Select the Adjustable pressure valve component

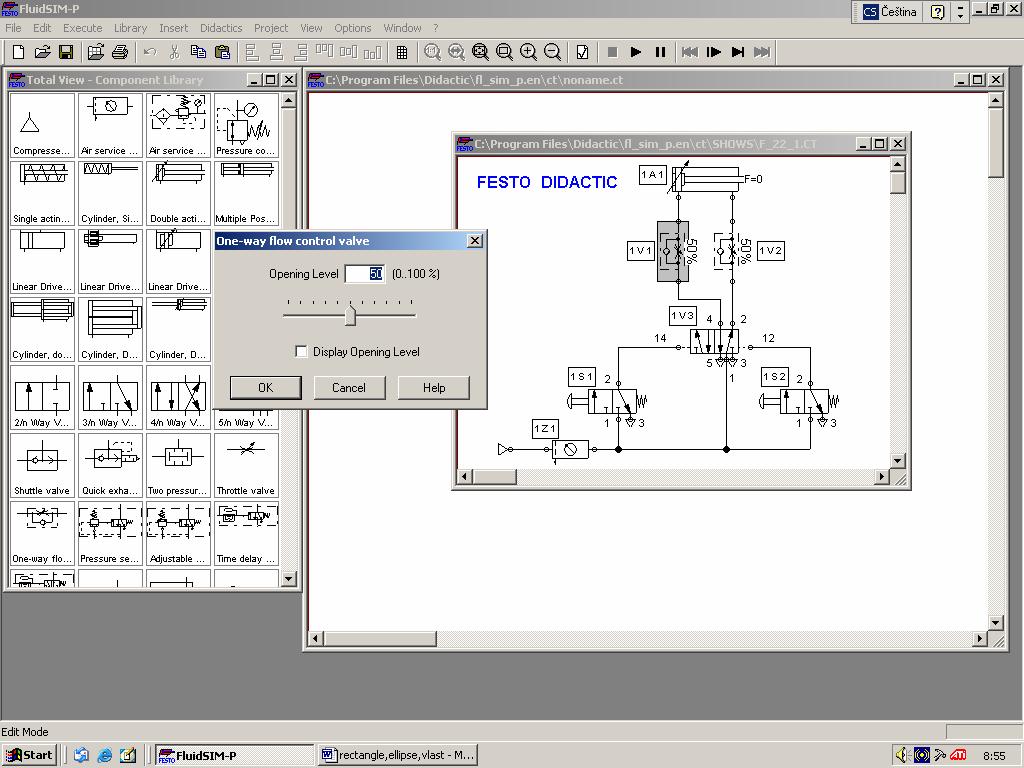click(178, 533)
